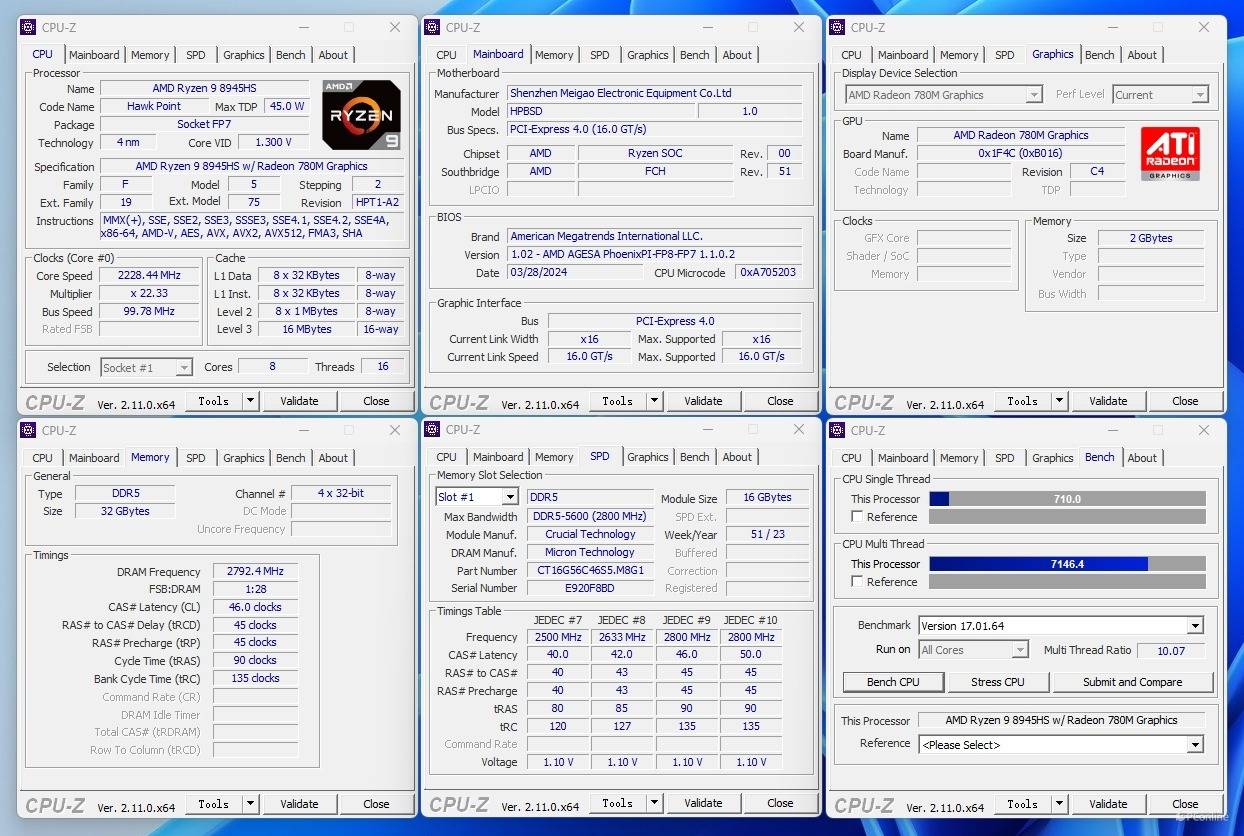Click the ATI Radeon Graphics logo

(1169, 153)
